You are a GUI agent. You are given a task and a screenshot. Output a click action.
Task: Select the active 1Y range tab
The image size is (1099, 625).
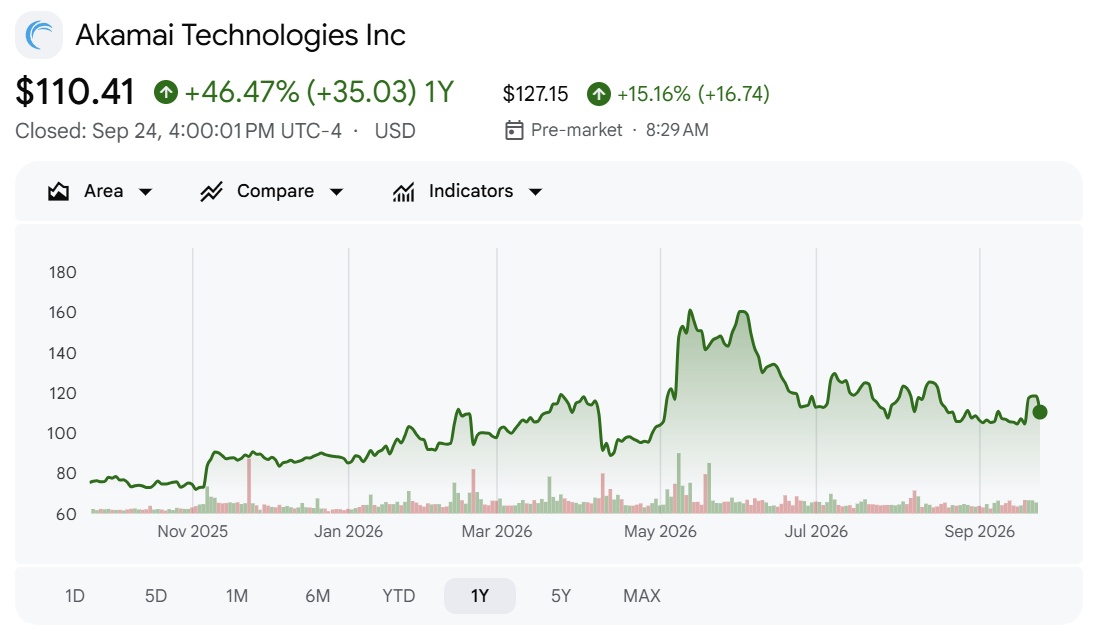click(480, 596)
